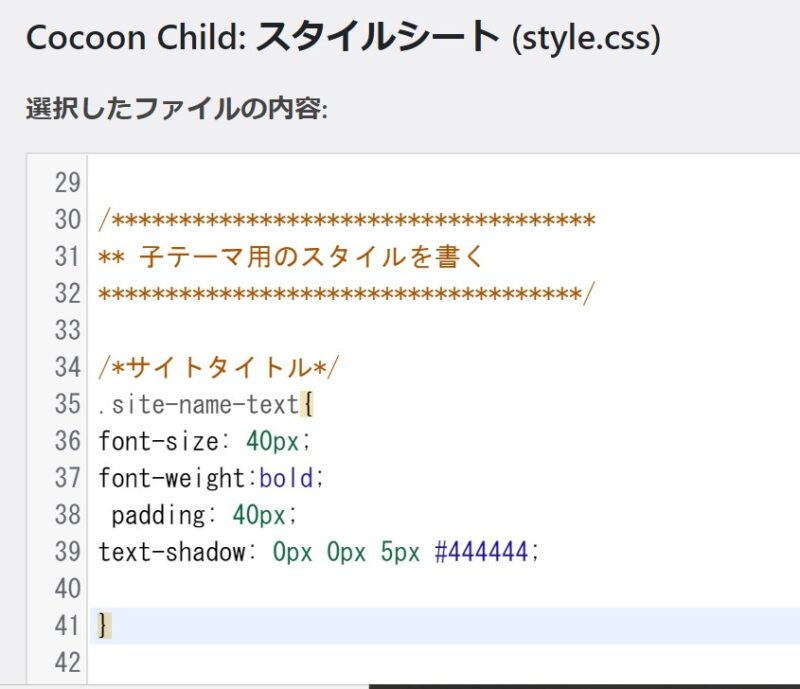Viewport: 800px width, 689px height.
Task: Click line number 41 in gutter
Action: [x=67, y=626]
